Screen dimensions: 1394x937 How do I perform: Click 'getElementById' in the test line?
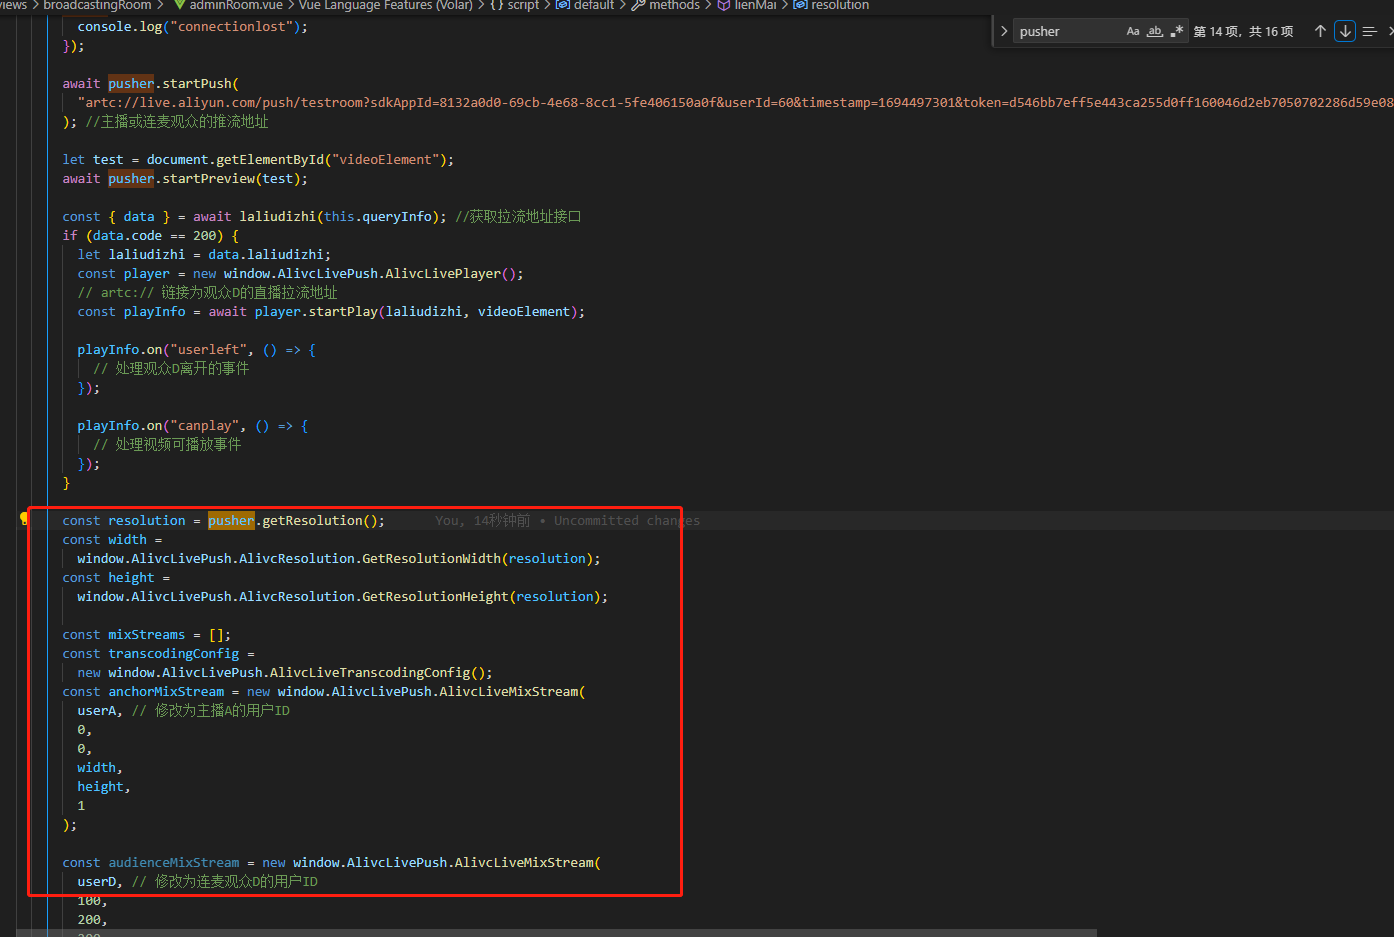tap(270, 160)
